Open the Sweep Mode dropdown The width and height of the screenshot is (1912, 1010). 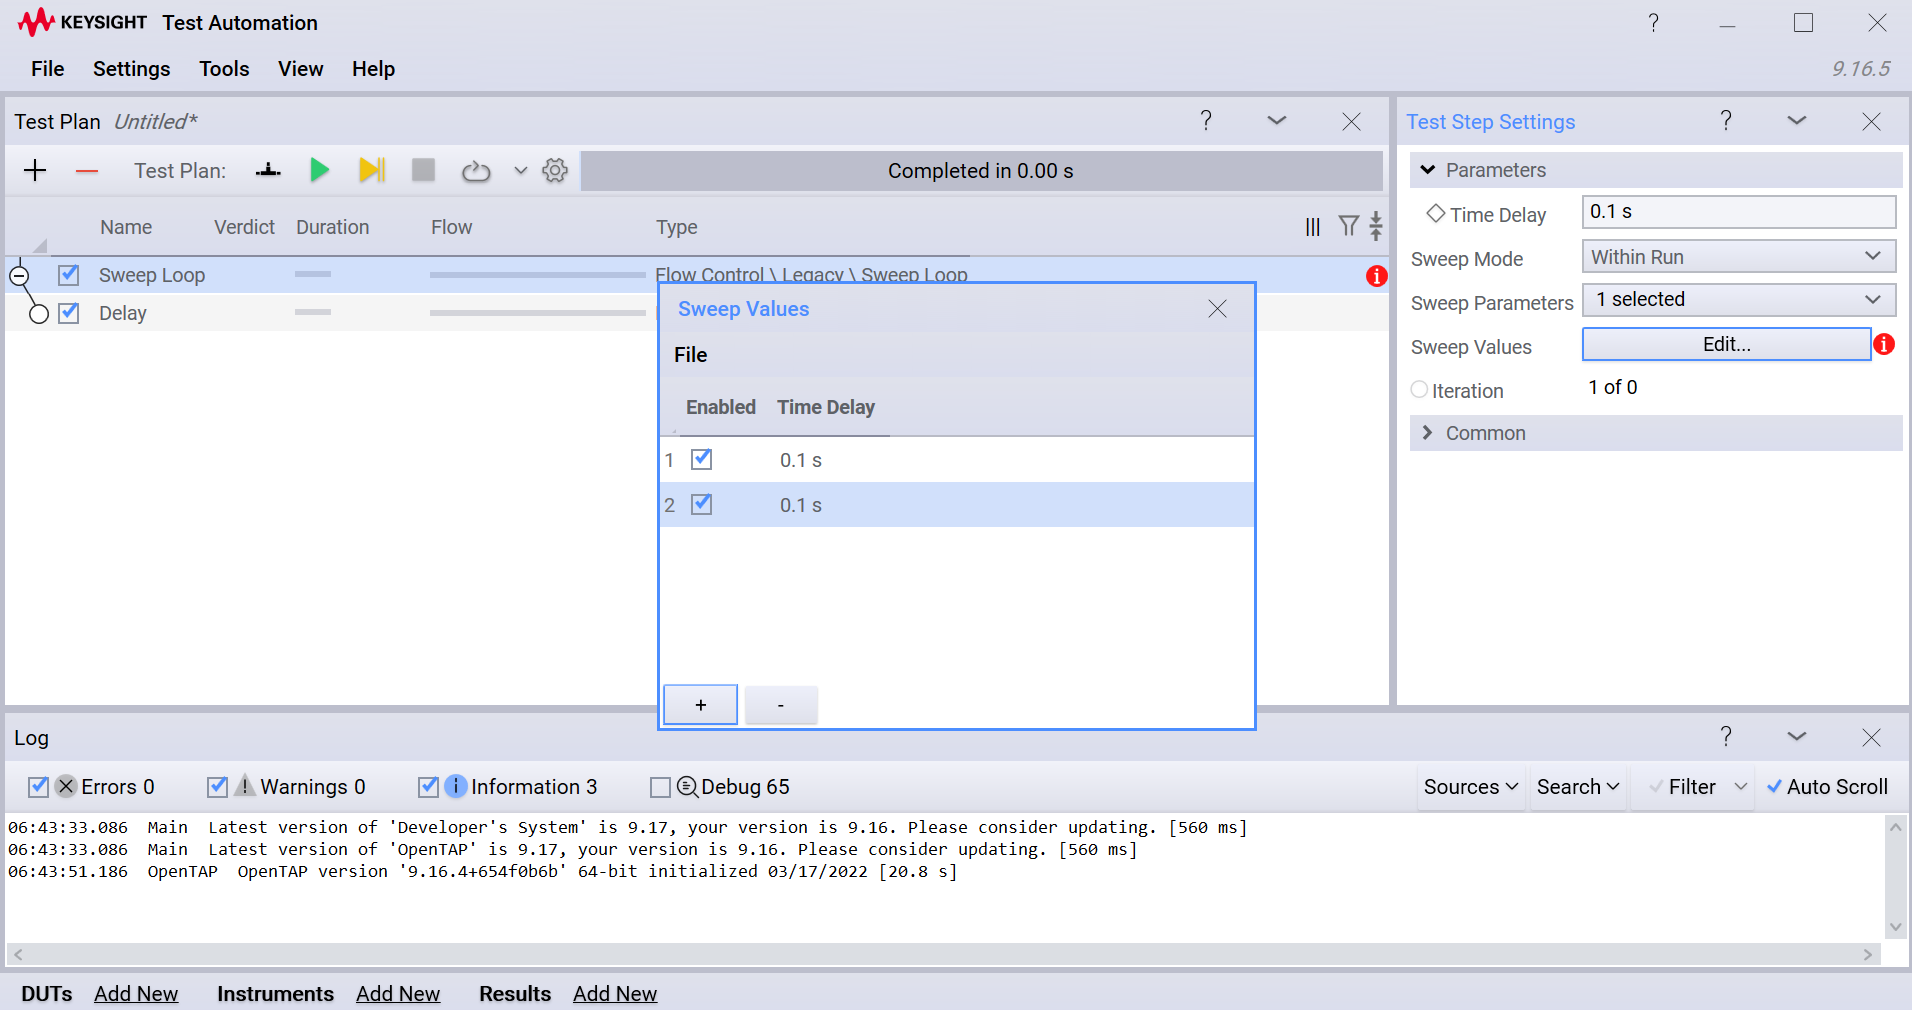1738,256
